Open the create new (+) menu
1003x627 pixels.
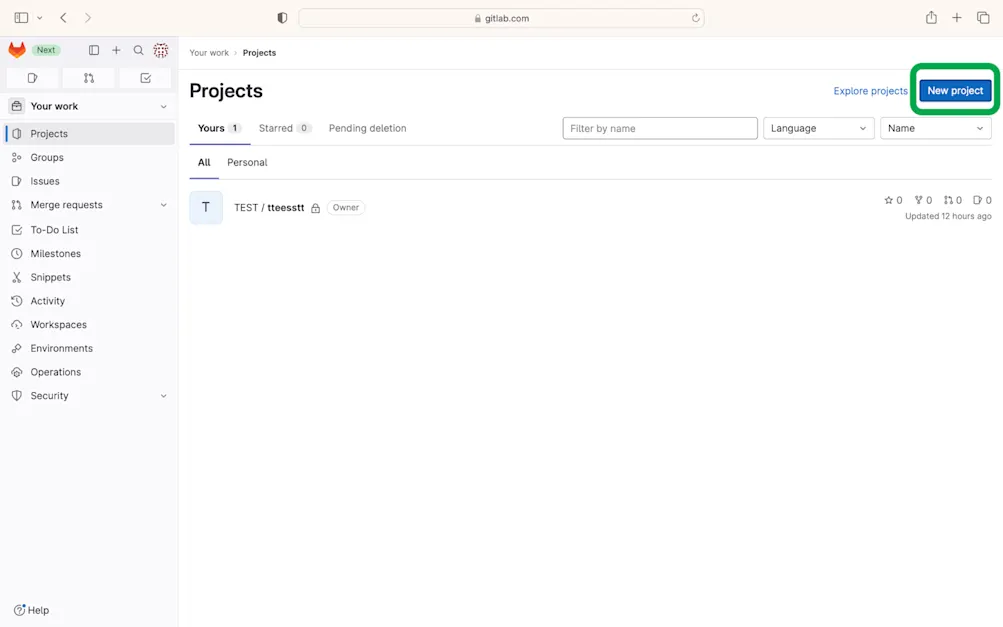pos(115,49)
